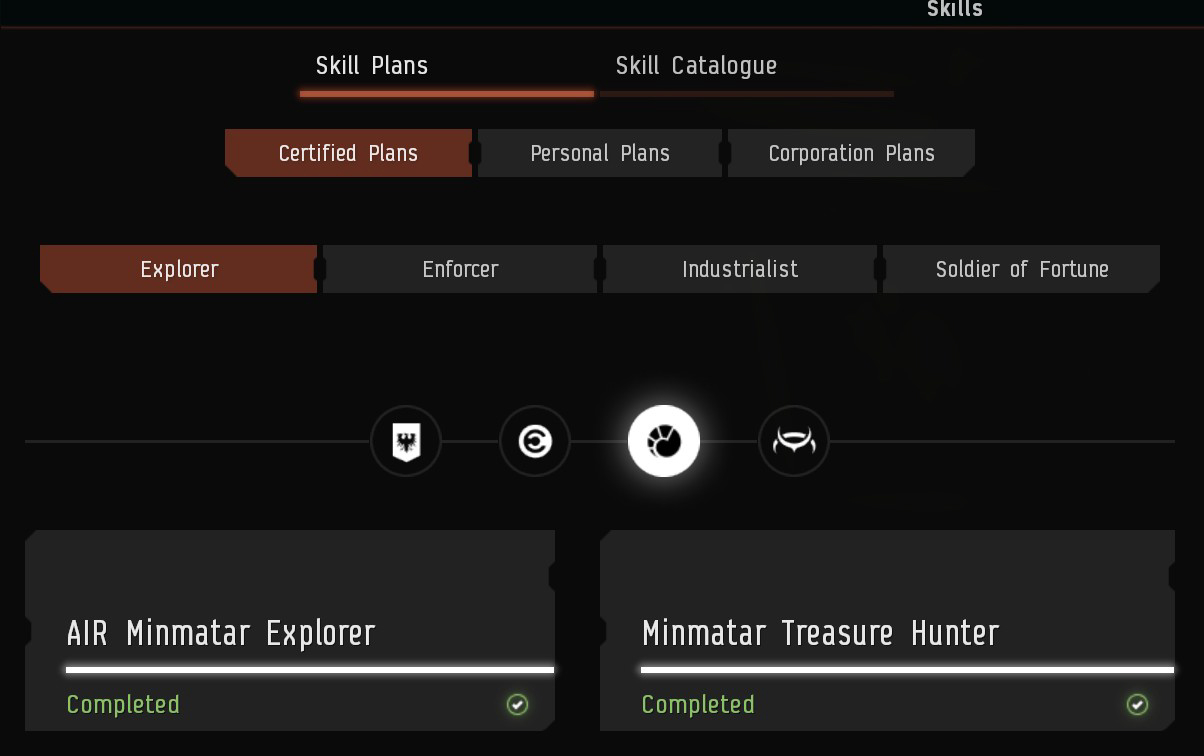Select the Explorer career category
The height and width of the screenshot is (756, 1204).
tap(179, 269)
